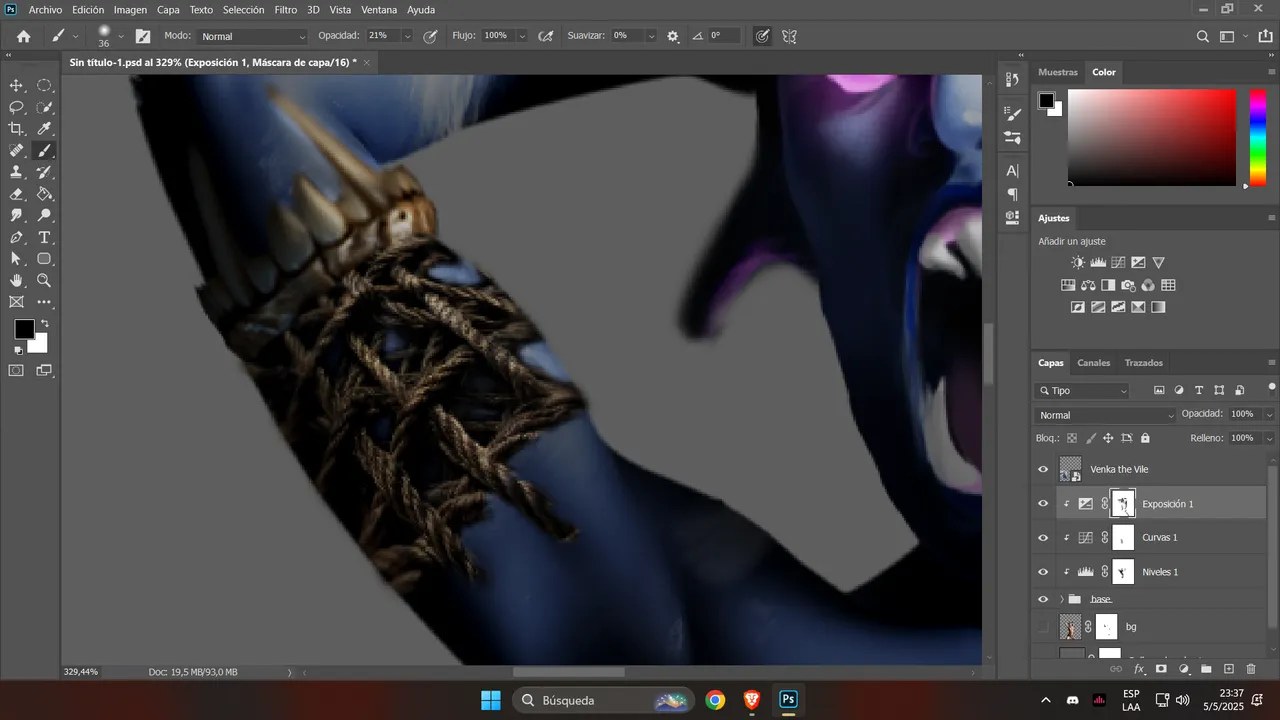
Task: Switch to the Canales tab
Action: click(1093, 363)
